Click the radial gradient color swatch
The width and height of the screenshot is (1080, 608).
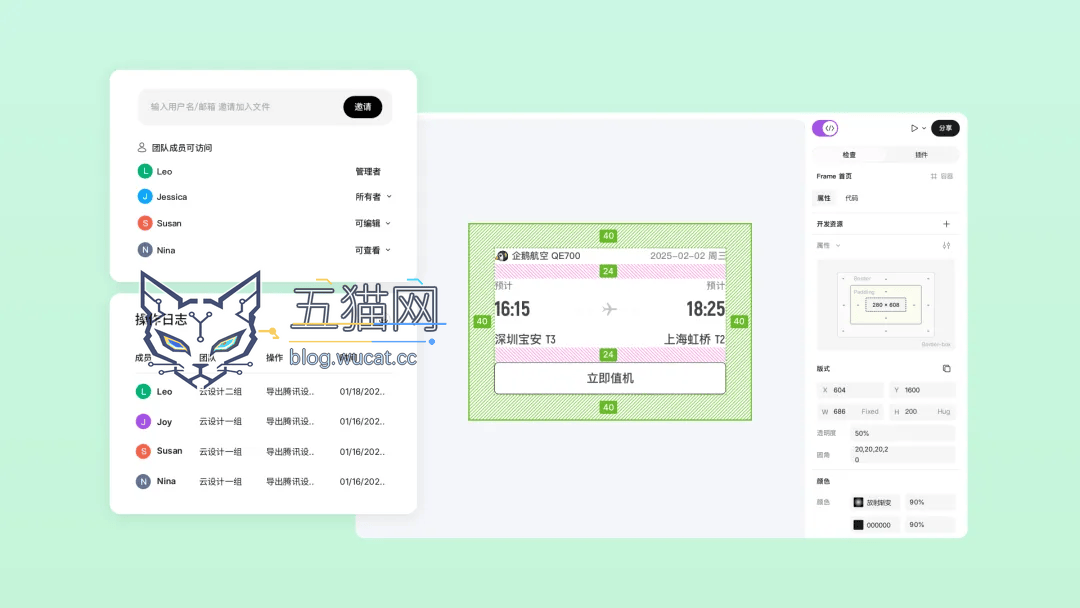tap(858, 503)
